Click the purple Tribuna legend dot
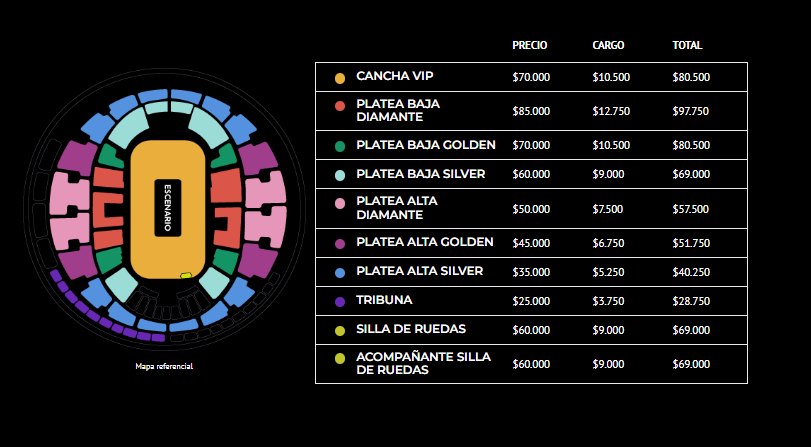This screenshot has width=811, height=447. [x=340, y=302]
